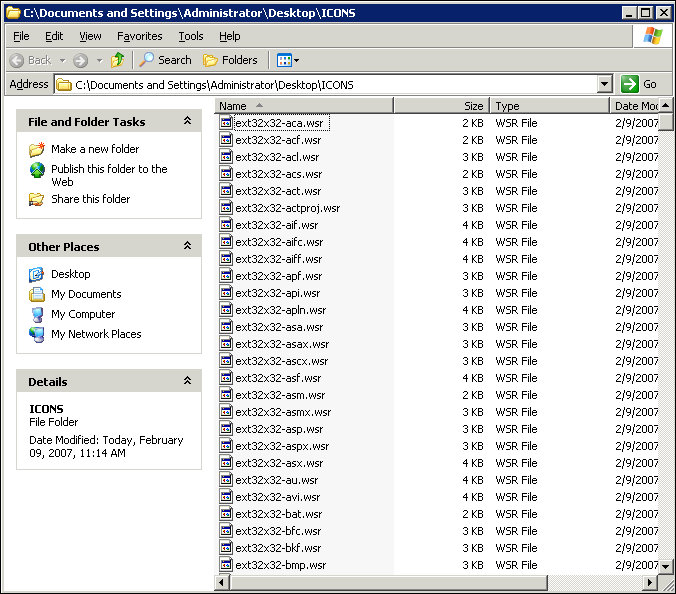Open the Edit menu
Image resolution: width=676 pixels, height=594 pixels.
[54, 36]
